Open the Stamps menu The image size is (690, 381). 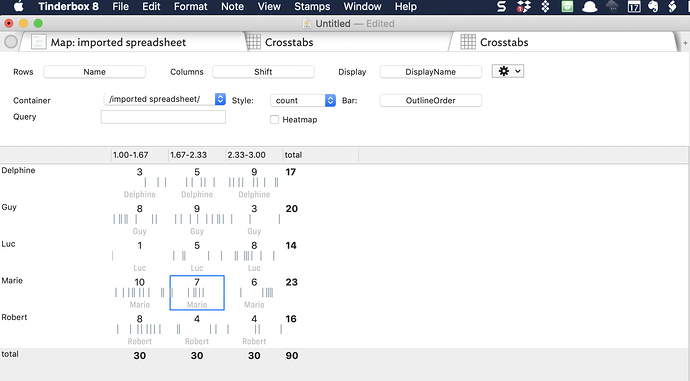(x=312, y=7)
